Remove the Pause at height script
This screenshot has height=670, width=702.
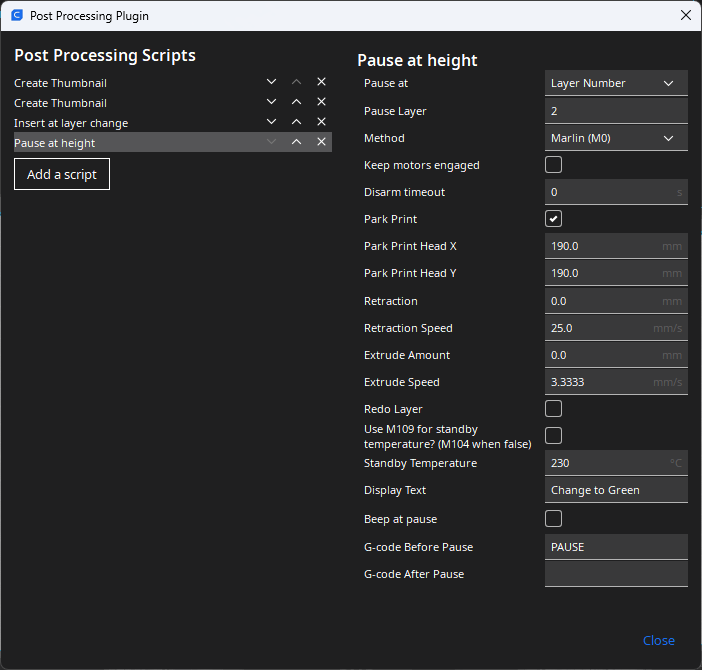tap(321, 142)
